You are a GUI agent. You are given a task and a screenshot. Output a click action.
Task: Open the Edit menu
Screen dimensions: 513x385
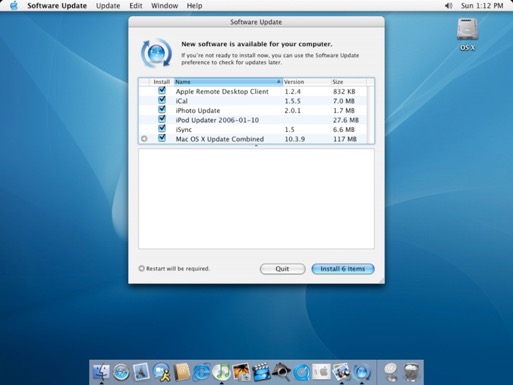coord(136,6)
